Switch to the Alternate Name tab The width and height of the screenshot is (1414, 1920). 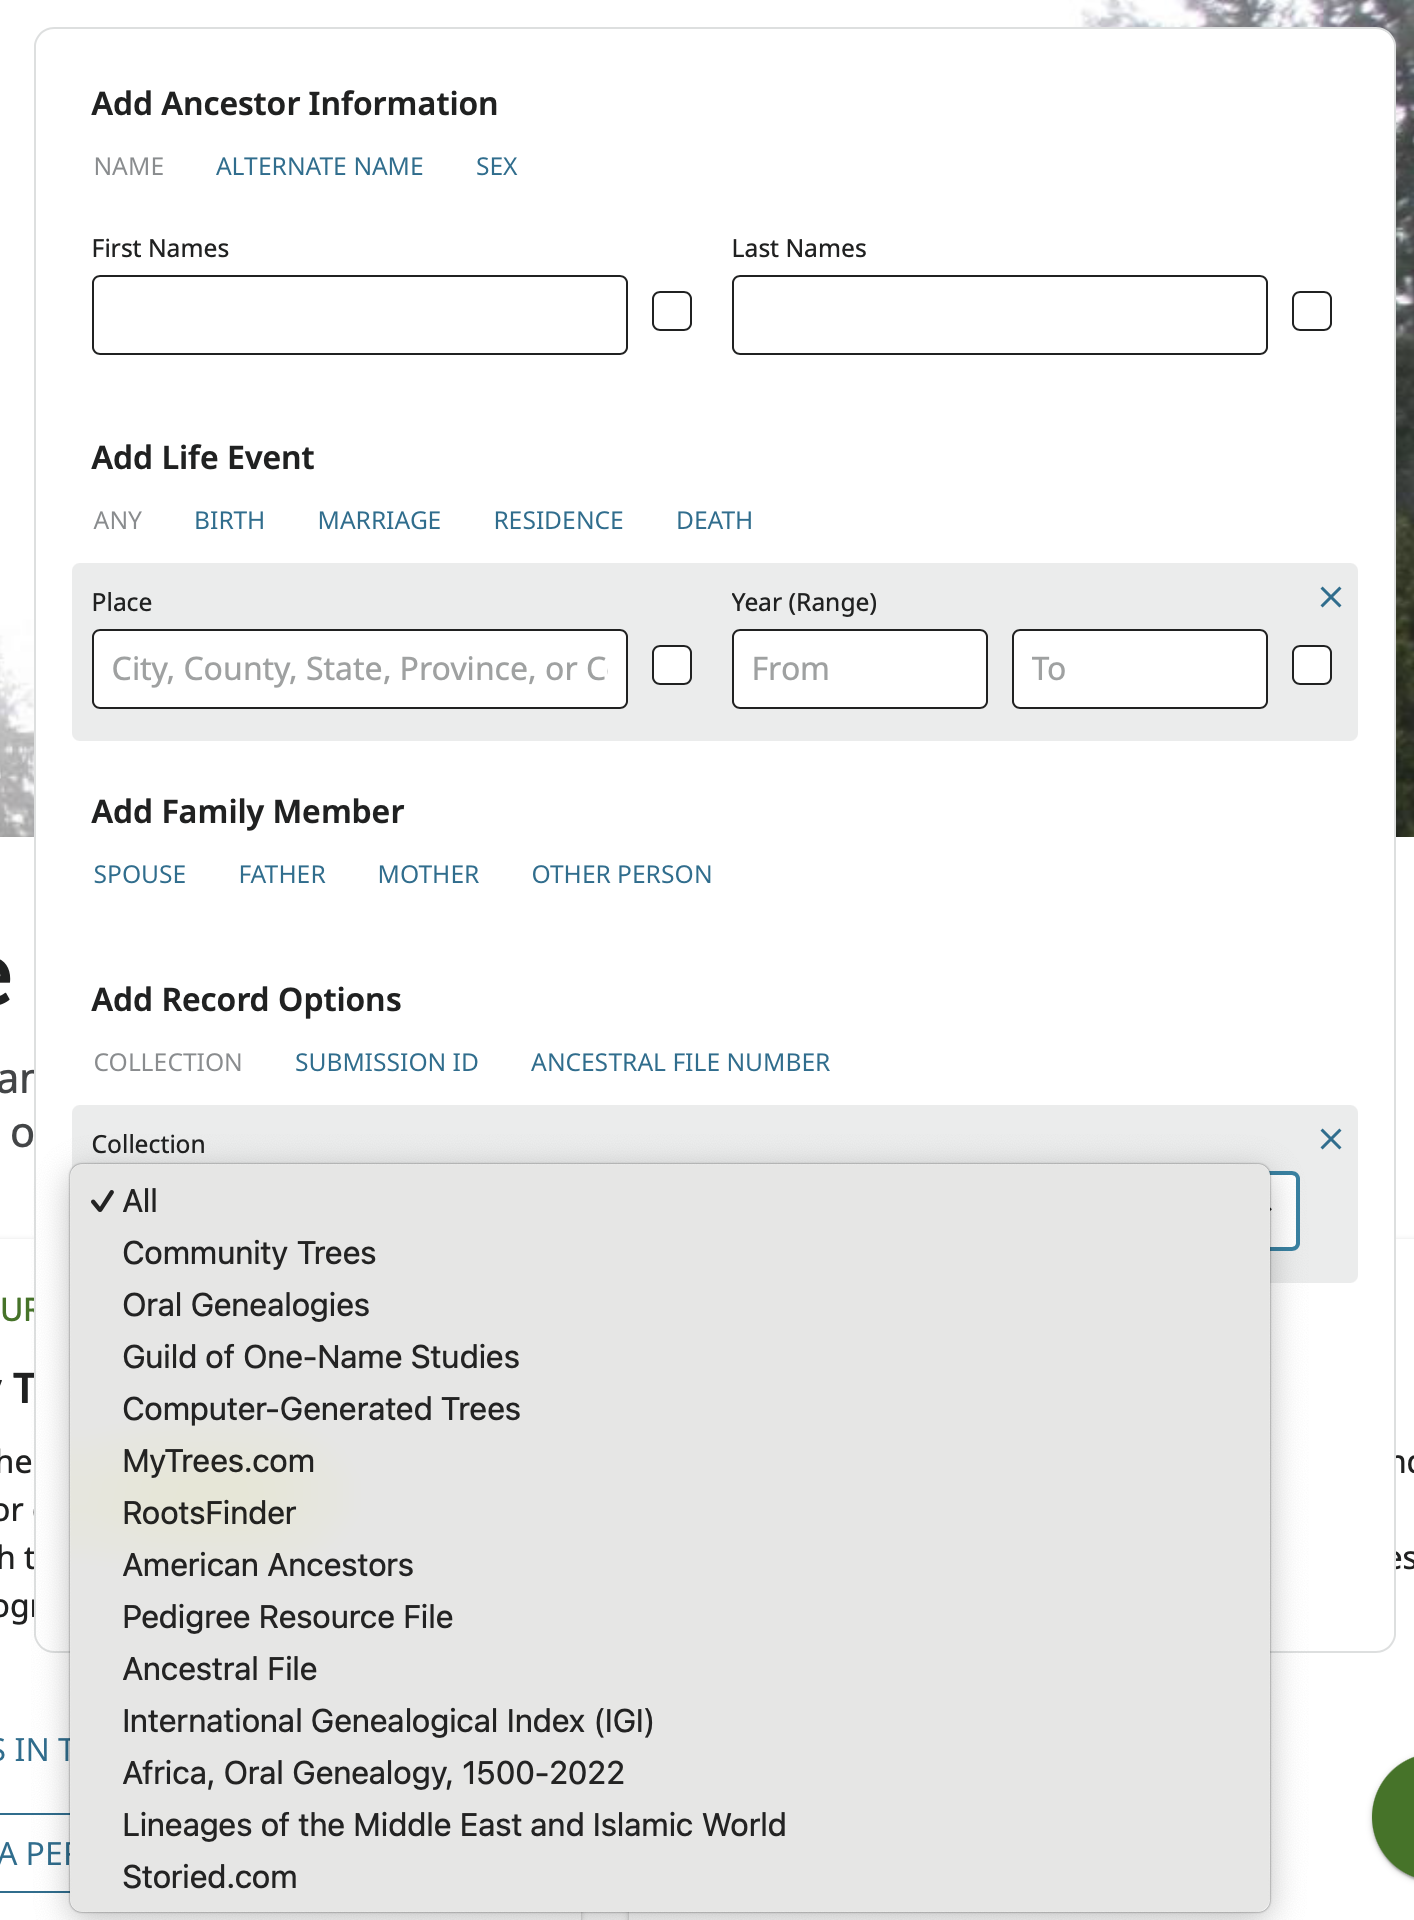[319, 167]
